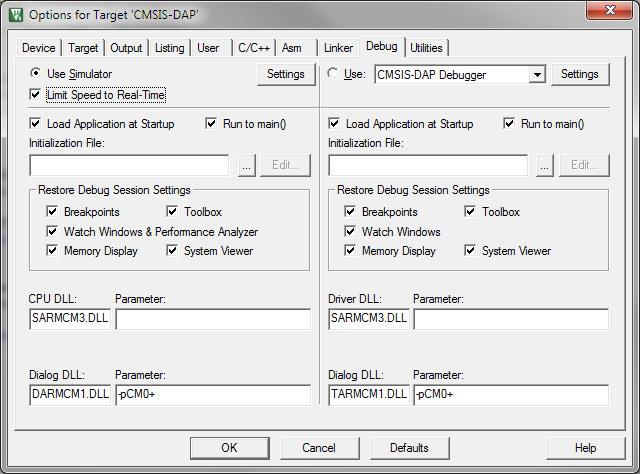Click the Driver DLL Parameter field
The height and width of the screenshot is (474, 640).
[x=511, y=318]
